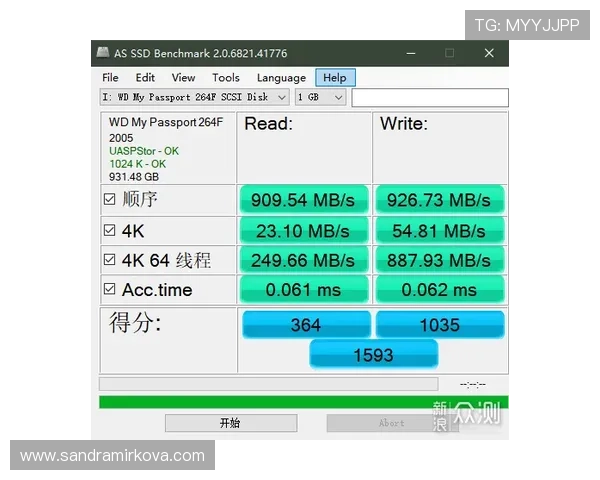
Task: Open the View menu
Action: (x=183, y=77)
